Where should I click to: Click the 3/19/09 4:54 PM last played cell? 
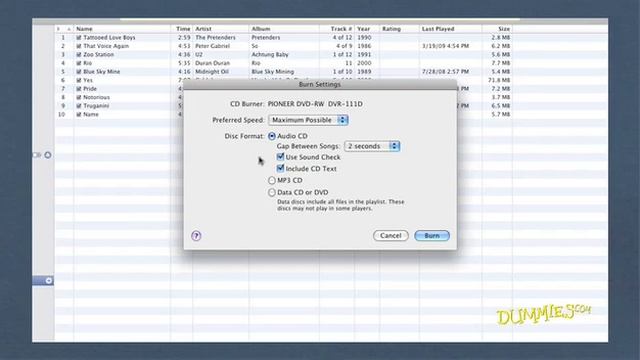446,46
